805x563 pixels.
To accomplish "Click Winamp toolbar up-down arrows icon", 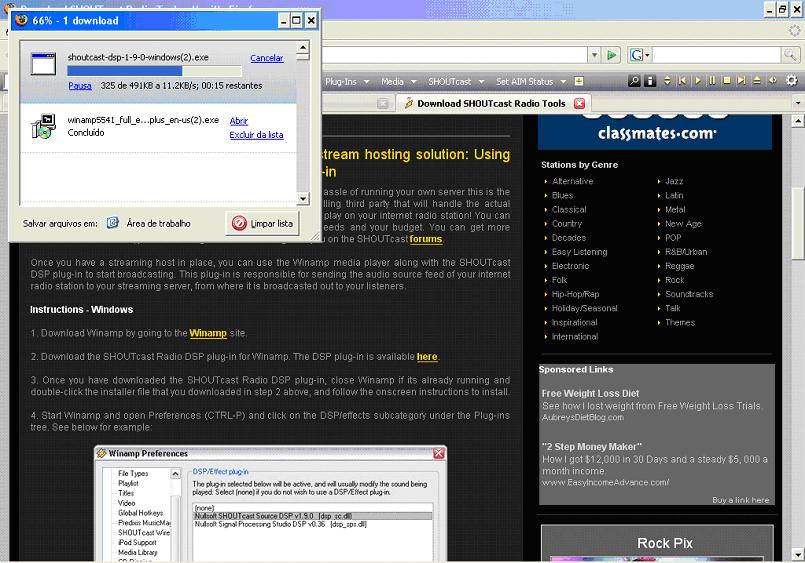I will click(667, 81).
